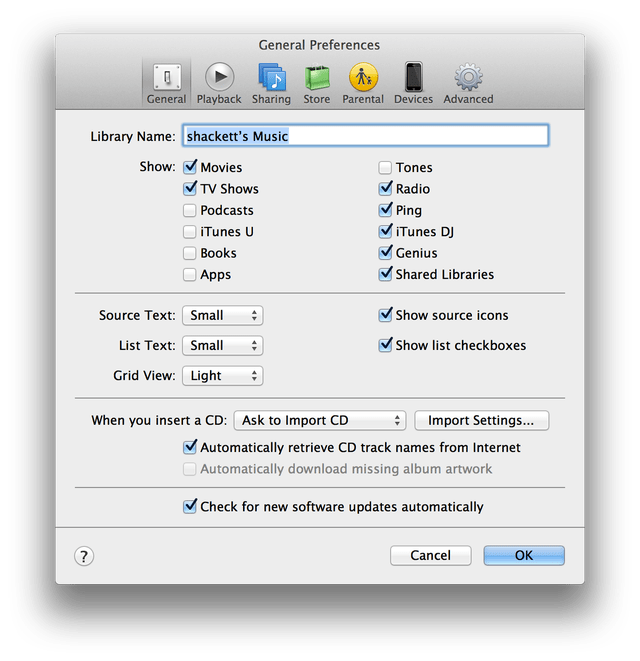Toggle Check for new software updates automatically
The width and height of the screenshot is (640, 661).
pyautogui.click(x=190, y=506)
